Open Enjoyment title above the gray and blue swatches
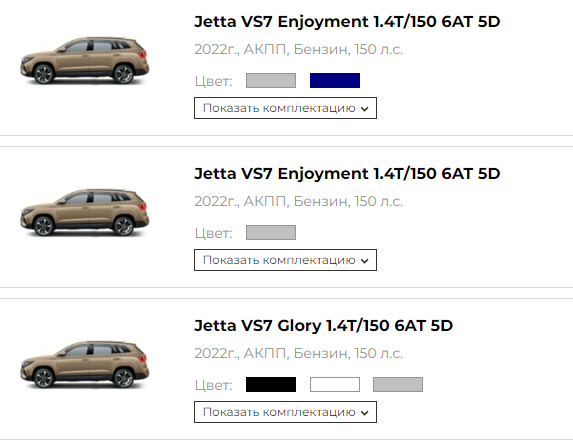Screen dimensions: 573x444 (347, 22)
